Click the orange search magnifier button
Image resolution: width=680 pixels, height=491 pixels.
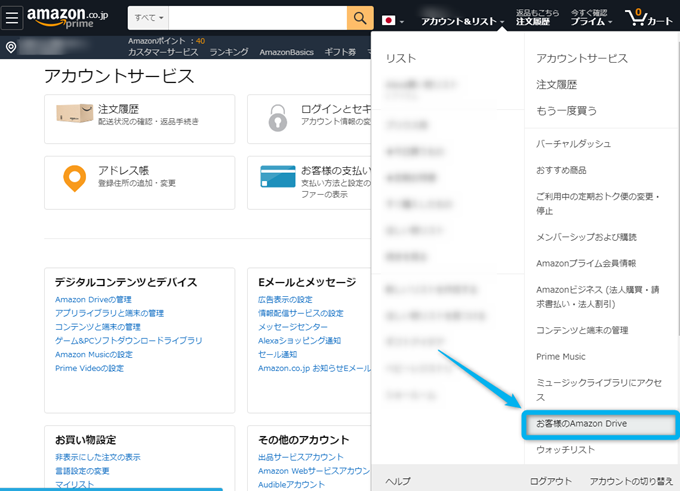(x=360, y=18)
